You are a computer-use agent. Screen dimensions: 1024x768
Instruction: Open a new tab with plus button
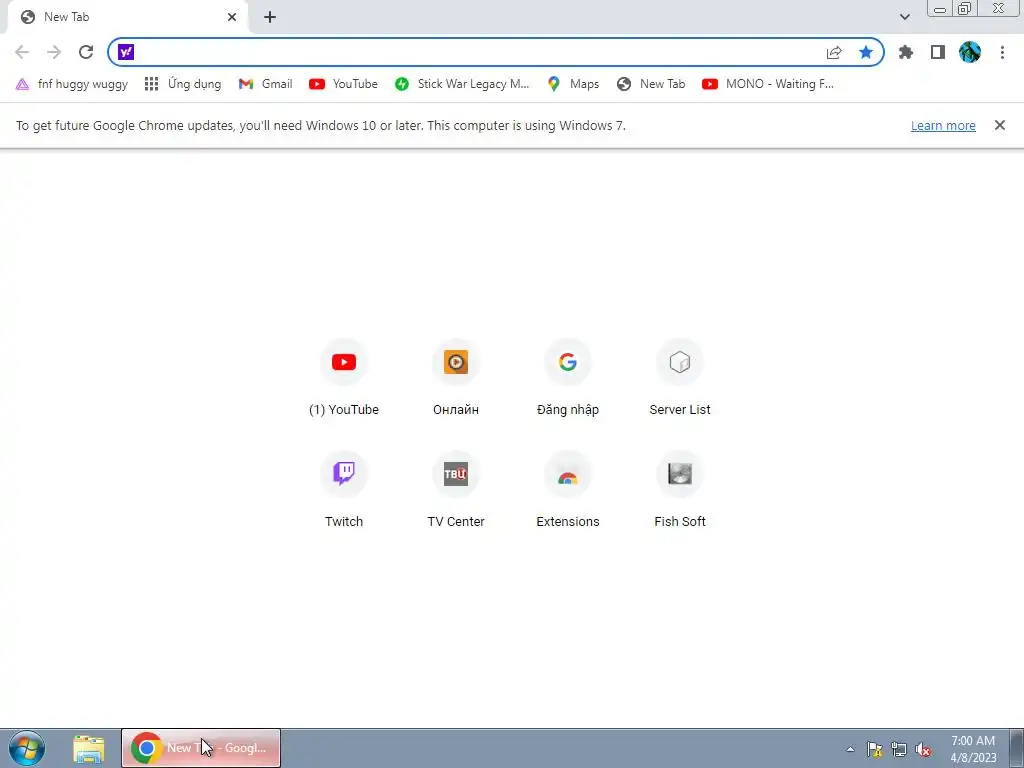coord(270,17)
